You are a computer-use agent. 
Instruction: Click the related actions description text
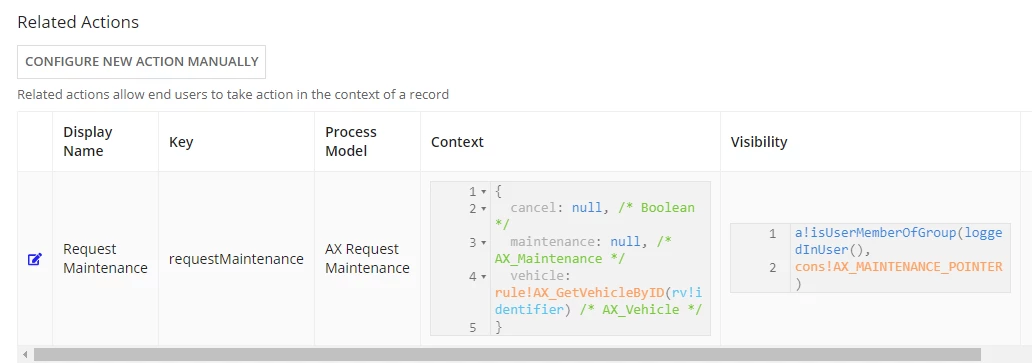(233, 95)
